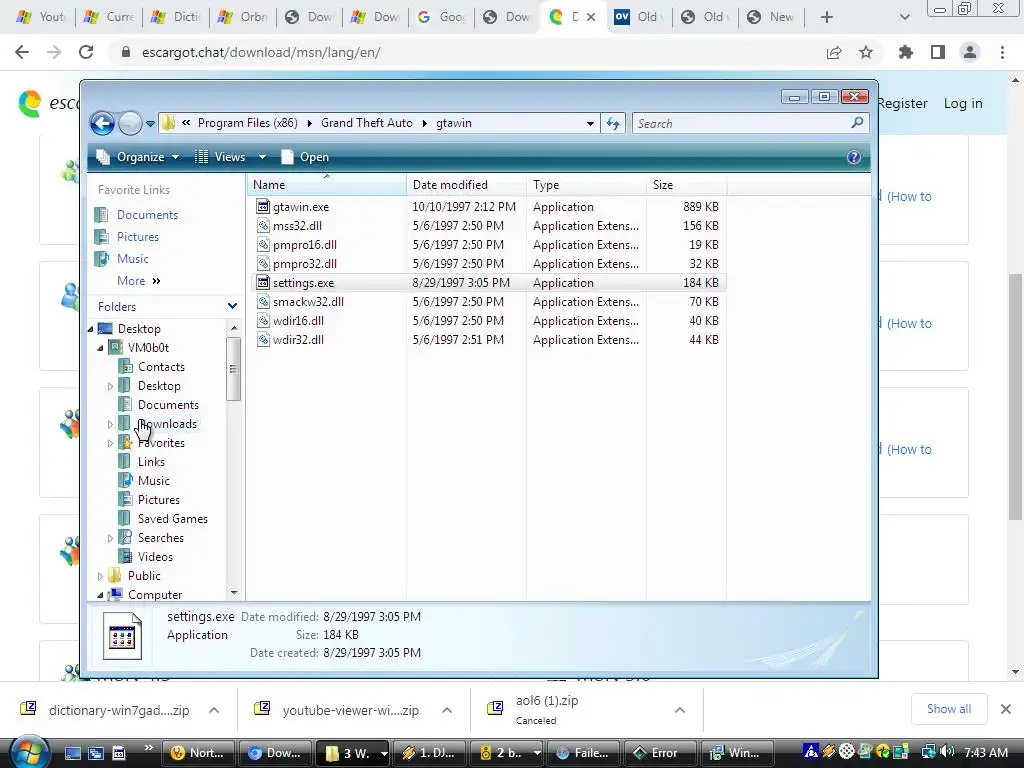Collapse the Folders pane chevron
Image resolution: width=1024 pixels, height=768 pixels.
(x=232, y=306)
